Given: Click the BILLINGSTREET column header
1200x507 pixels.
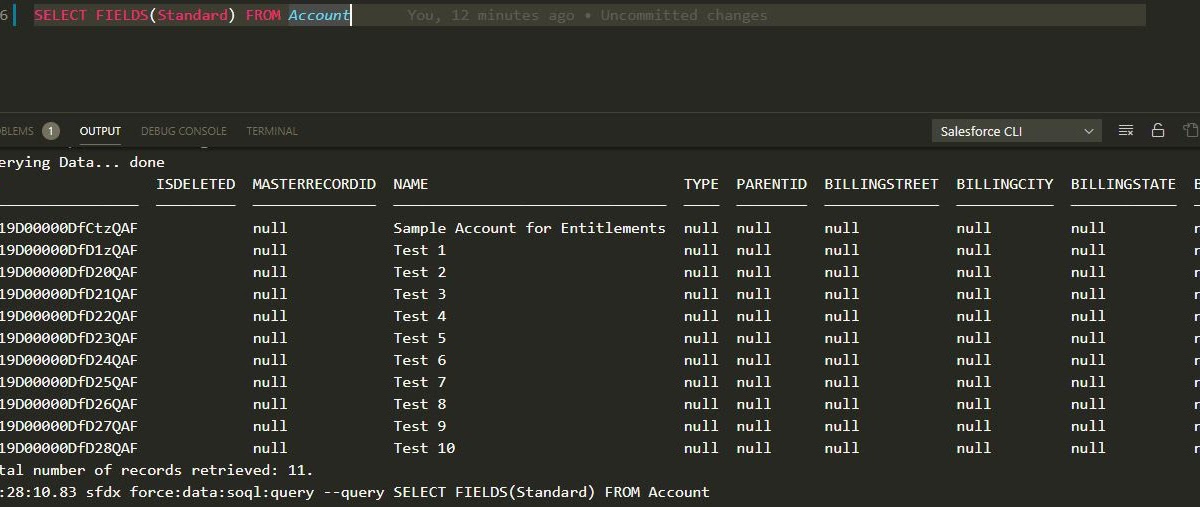Looking at the screenshot, I should point(881,184).
